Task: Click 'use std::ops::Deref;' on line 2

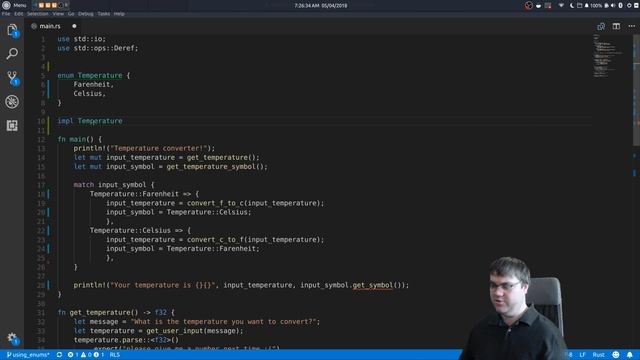Action: point(98,48)
